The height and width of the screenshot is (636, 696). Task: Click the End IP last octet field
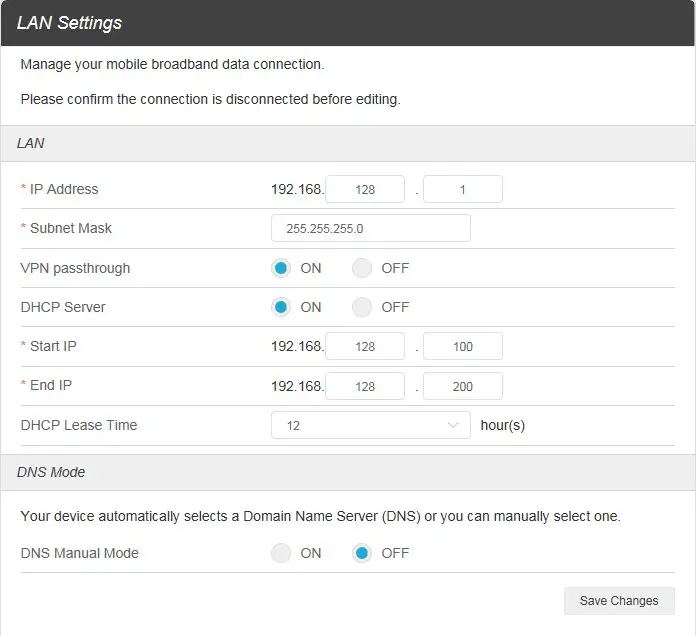[x=463, y=386]
